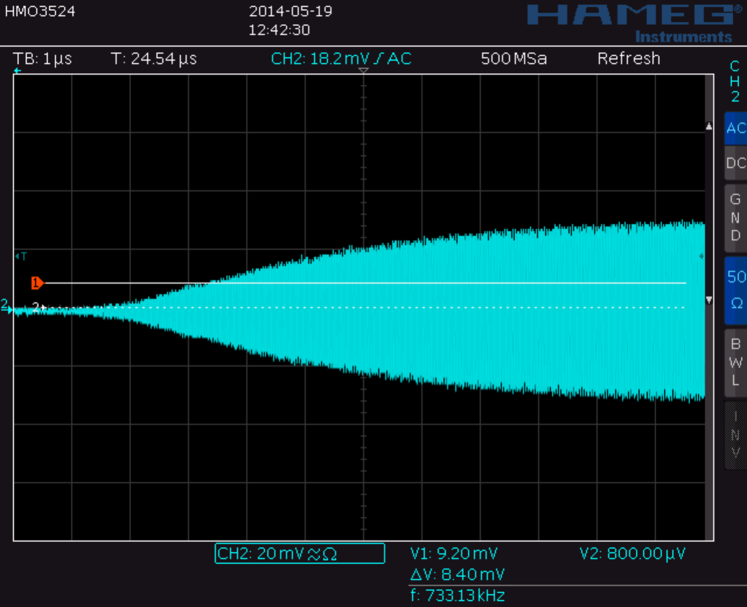This screenshot has width=747, height=607.
Task: Toggle the BWL bandwidth limit
Action: point(735,362)
